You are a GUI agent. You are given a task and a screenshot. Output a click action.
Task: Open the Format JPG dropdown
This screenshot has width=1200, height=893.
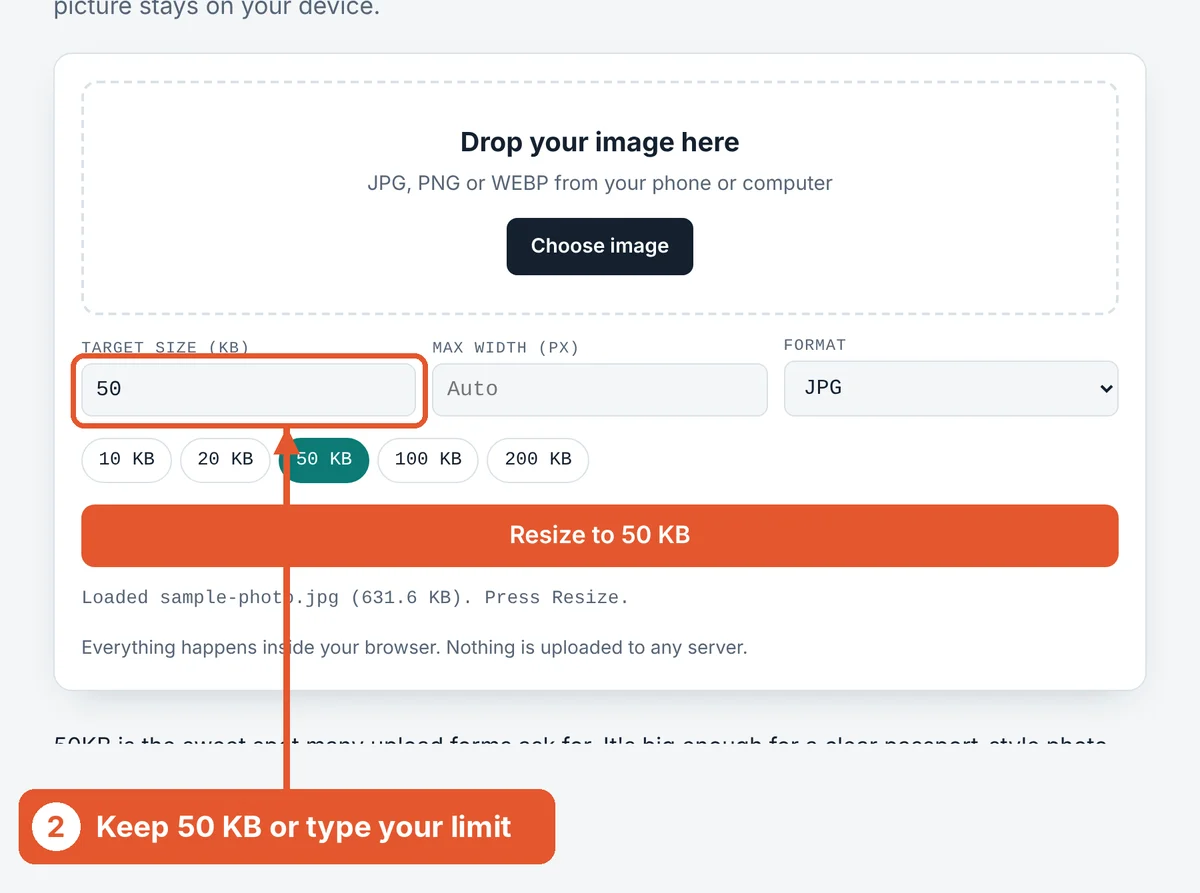[x=951, y=388]
